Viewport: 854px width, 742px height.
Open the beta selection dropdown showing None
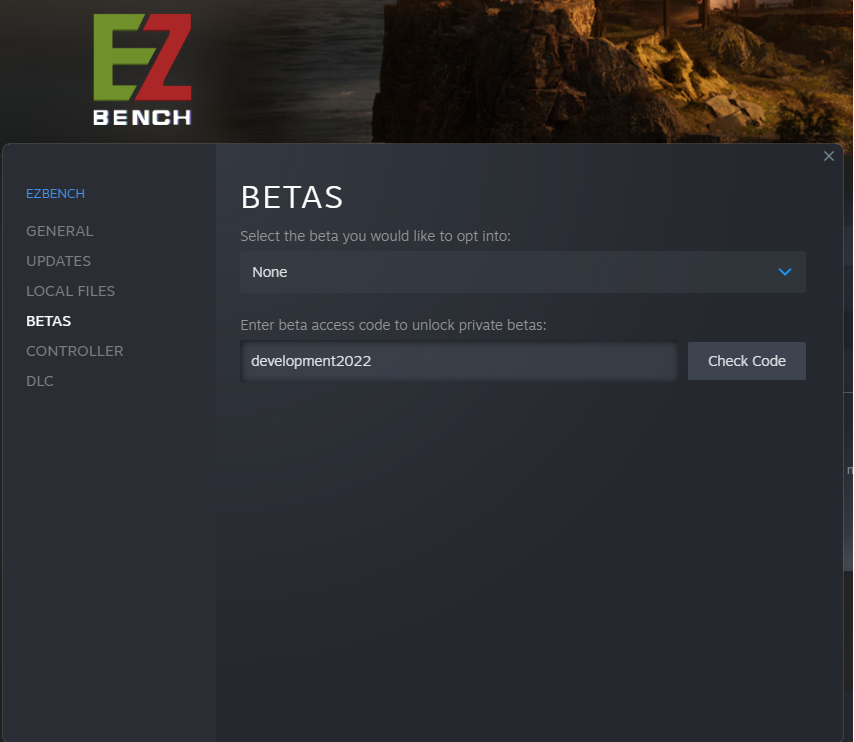pos(522,272)
